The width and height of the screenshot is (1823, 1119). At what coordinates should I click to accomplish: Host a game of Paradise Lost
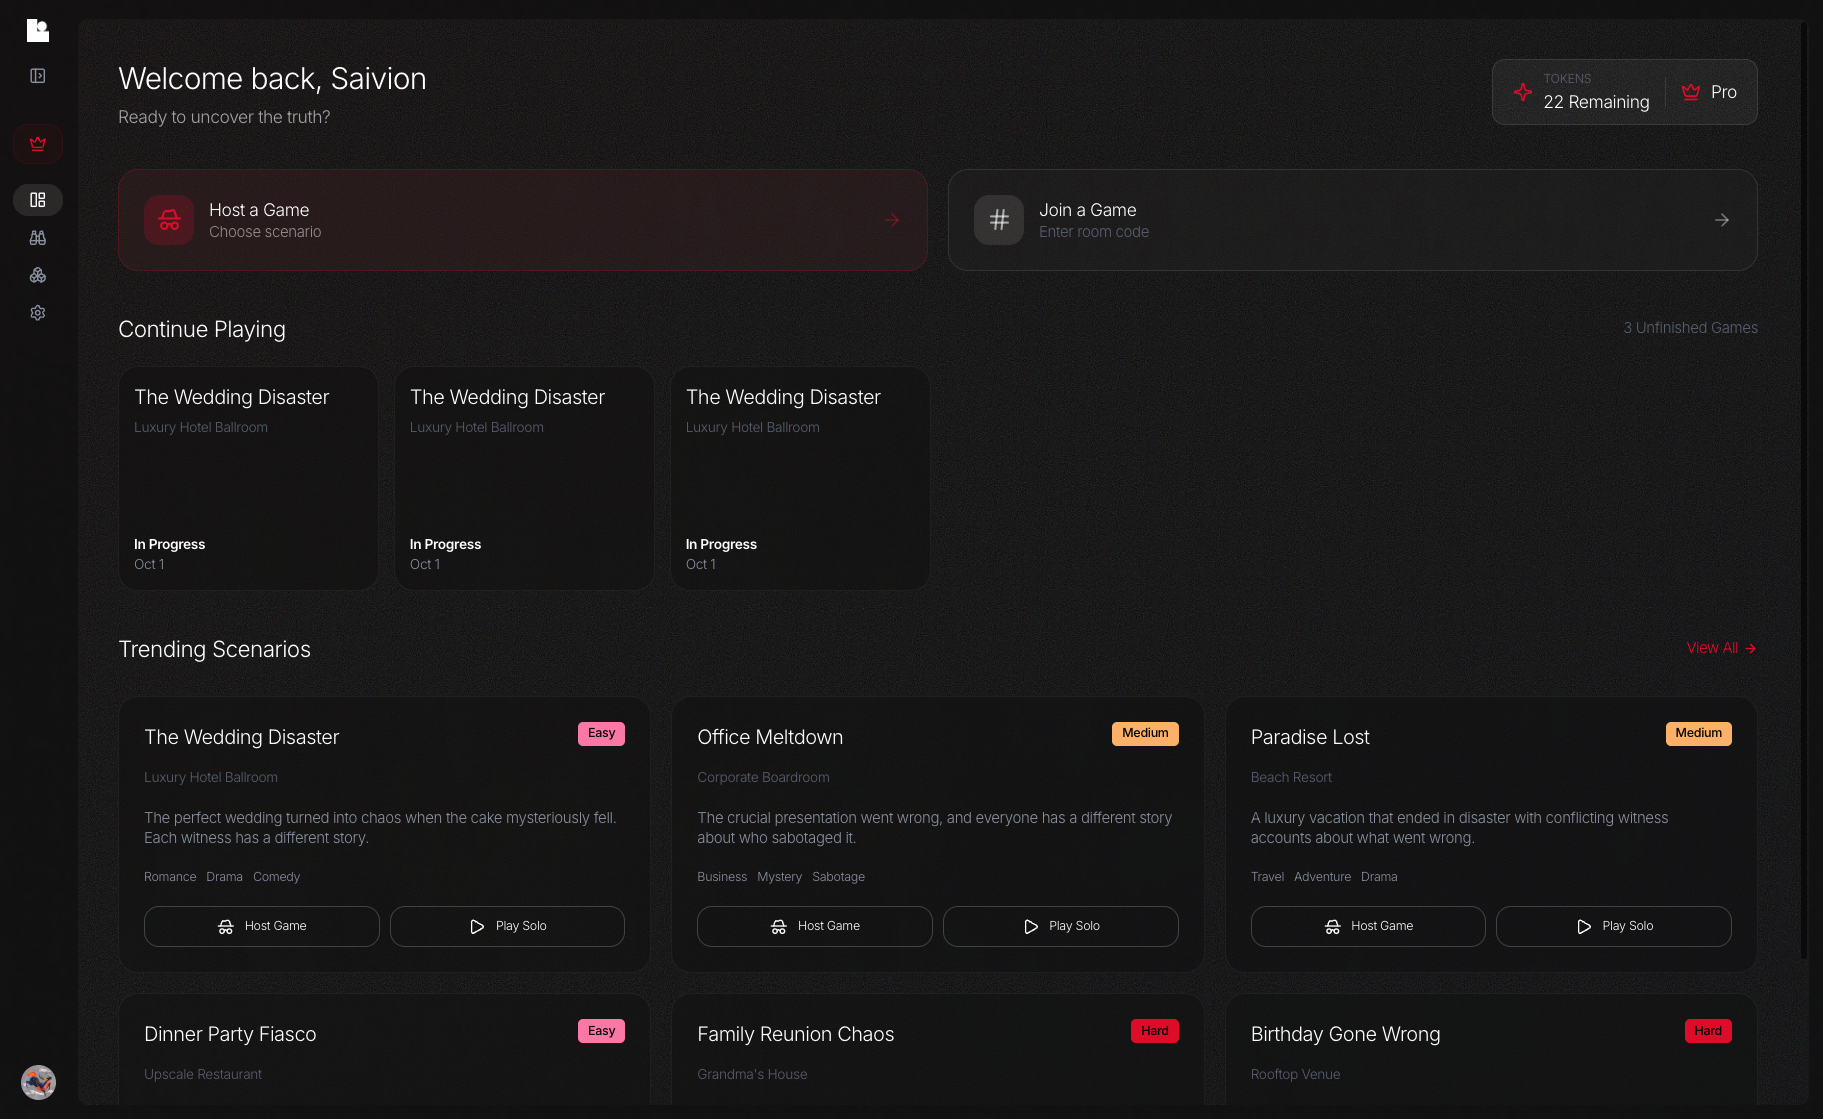[1368, 926]
